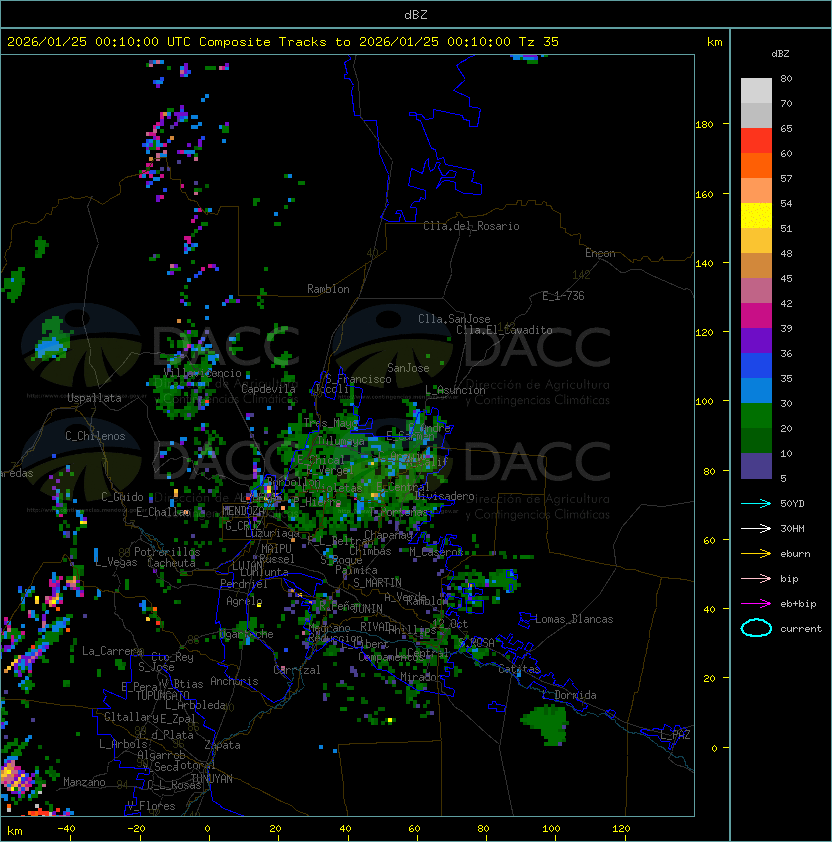
Task: Click the '-40' tick on horizontal km axis
Action: tap(66, 829)
